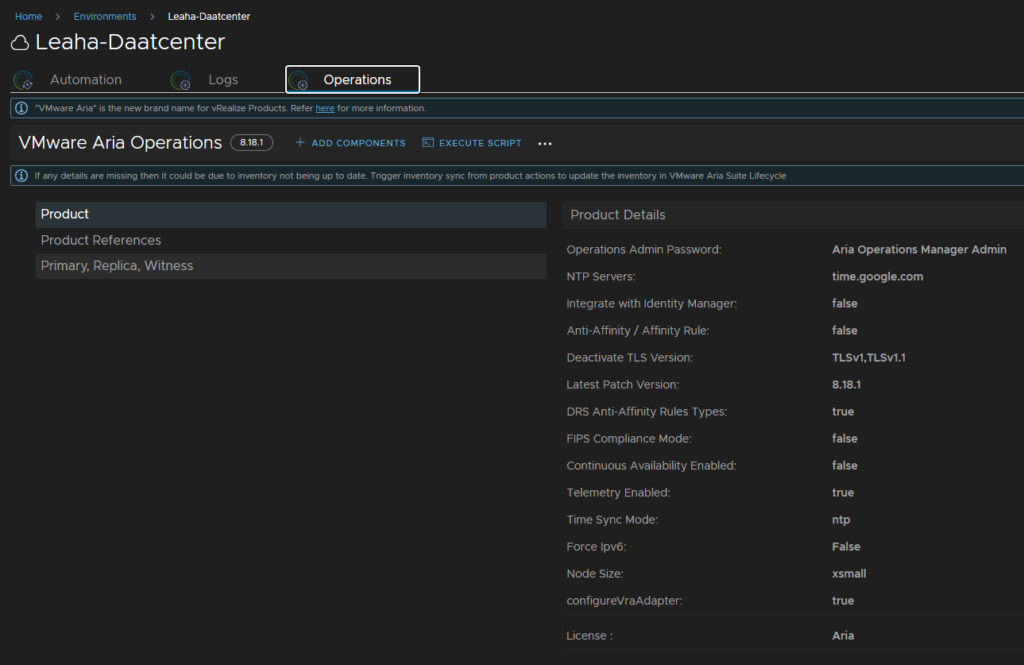Click the DRS Anti-Affinity Rules Types value 'true'

click(x=843, y=412)
